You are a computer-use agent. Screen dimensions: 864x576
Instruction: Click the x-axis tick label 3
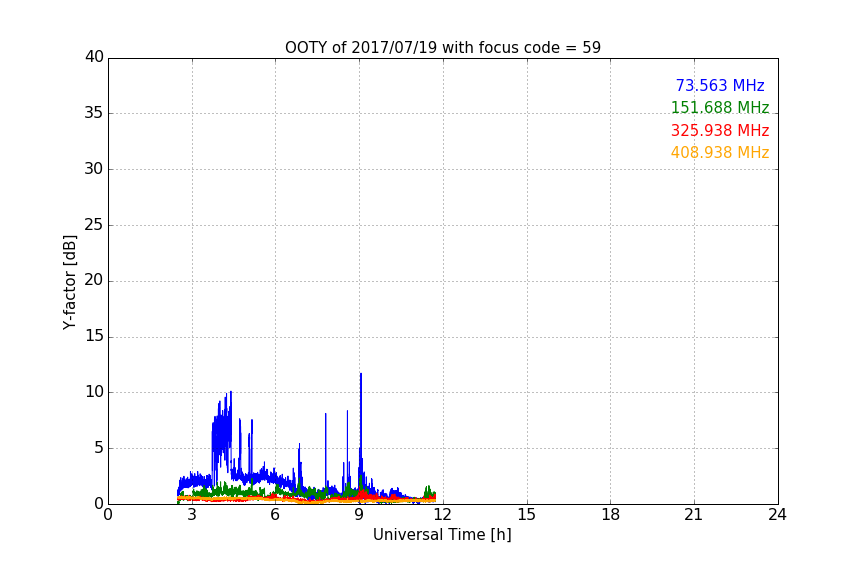(x=192, y=515)
